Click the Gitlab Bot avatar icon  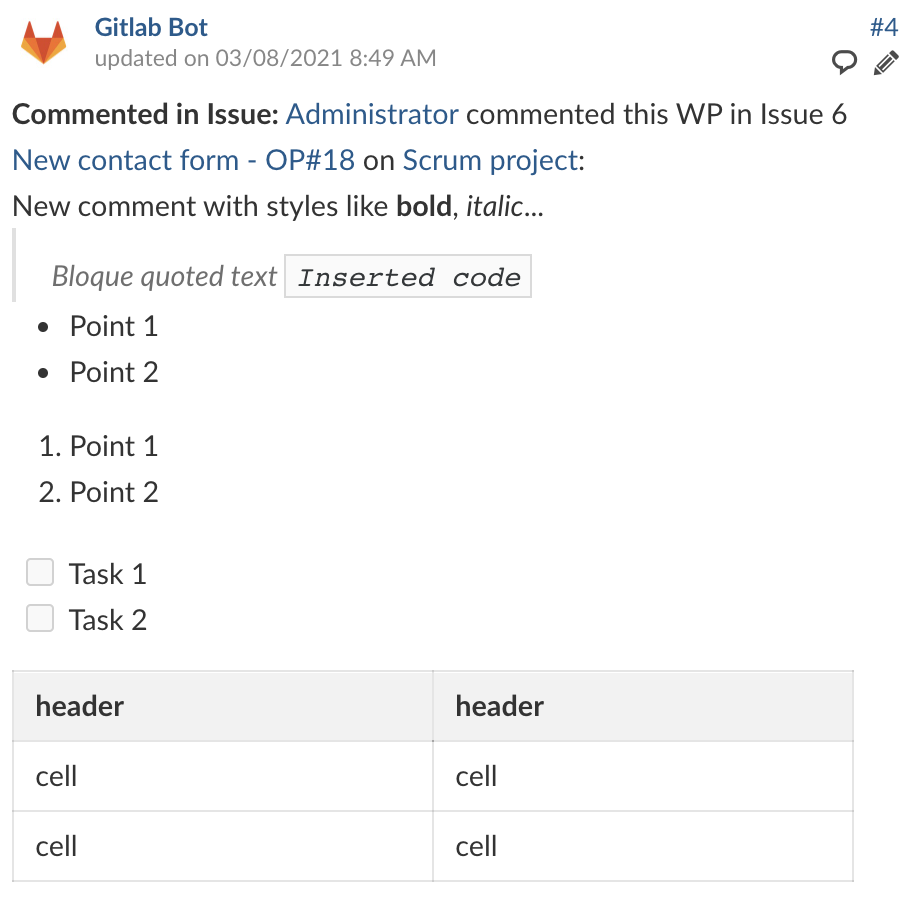point(44,42)
